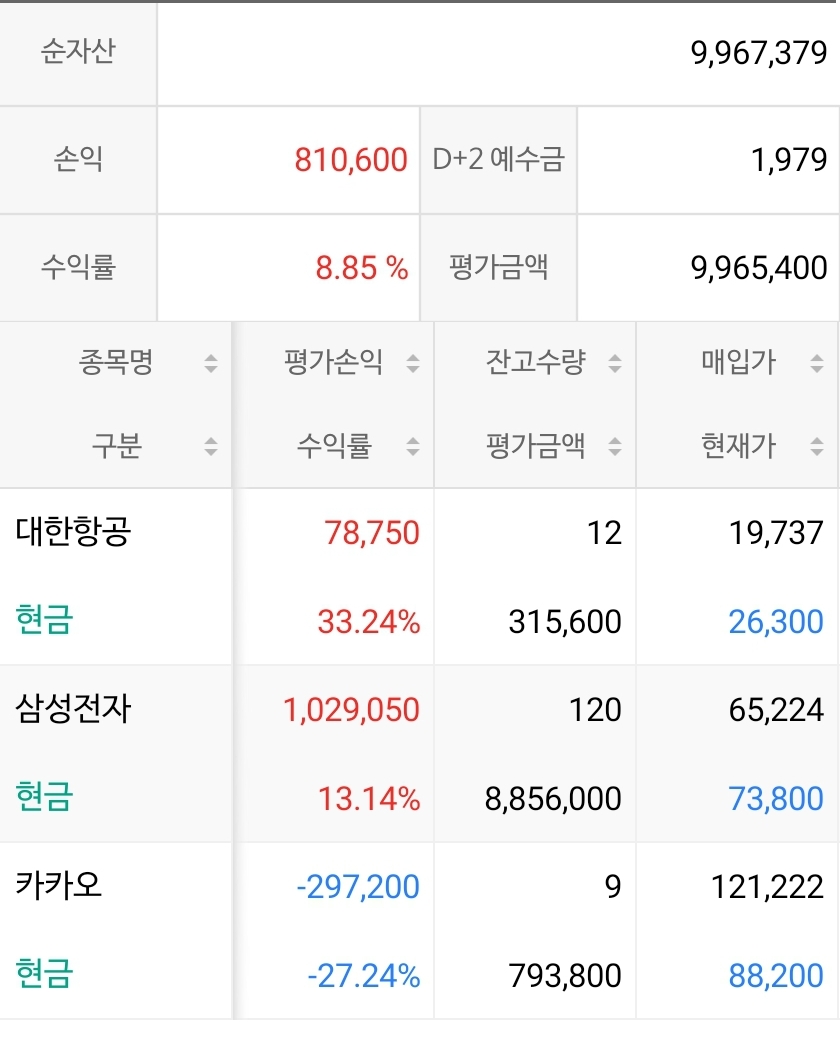This screenshot has height=1059, width=840.
Task: Tap the 현재가 sort arrow icon
Action: tap(817, 446)
